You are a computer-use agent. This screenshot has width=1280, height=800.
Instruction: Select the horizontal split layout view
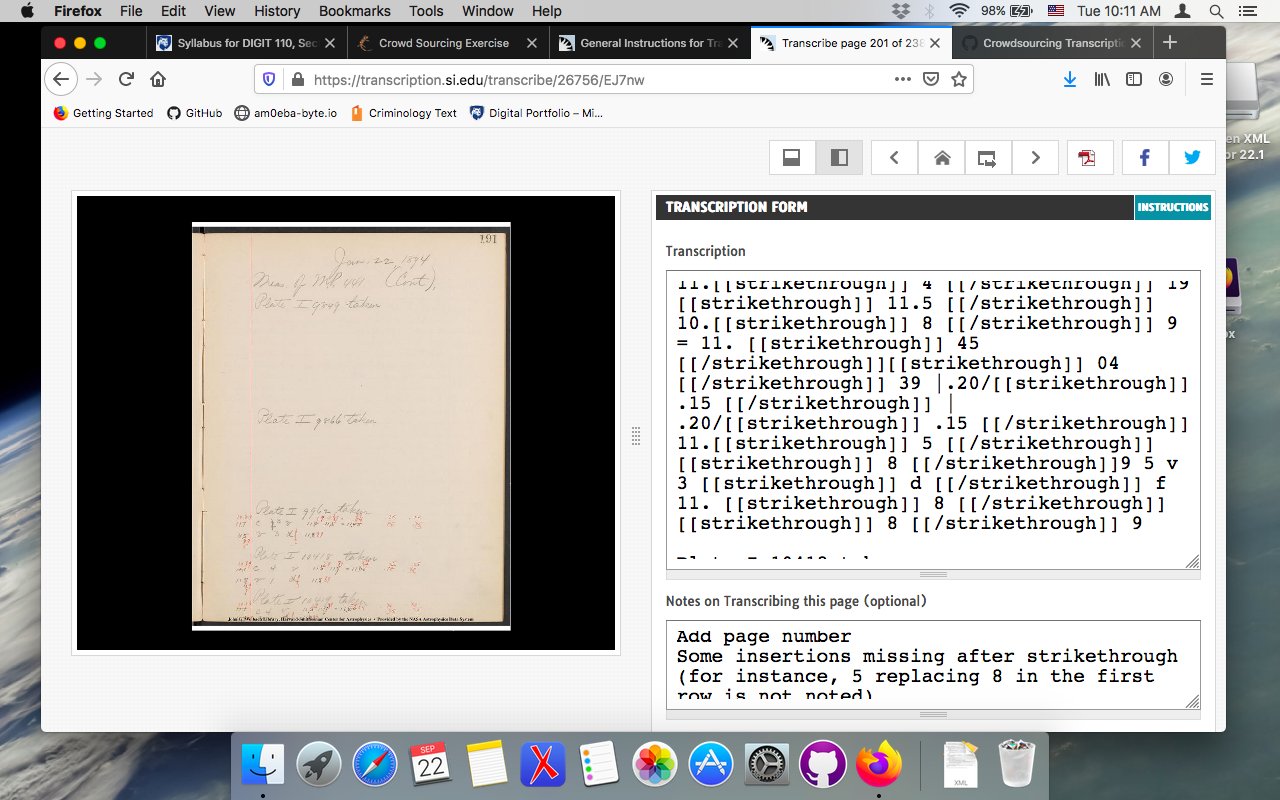[792, 157]
